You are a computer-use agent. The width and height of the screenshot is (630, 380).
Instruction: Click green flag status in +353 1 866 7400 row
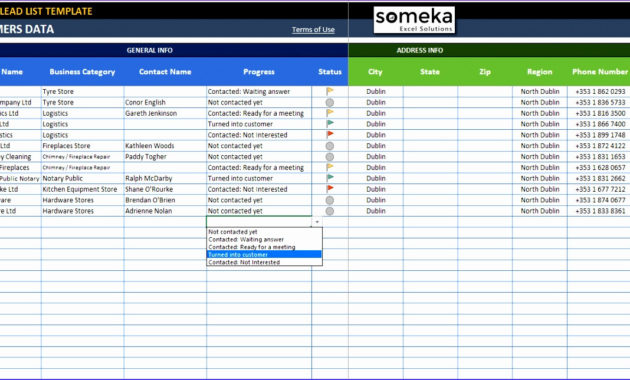point(330,124)
